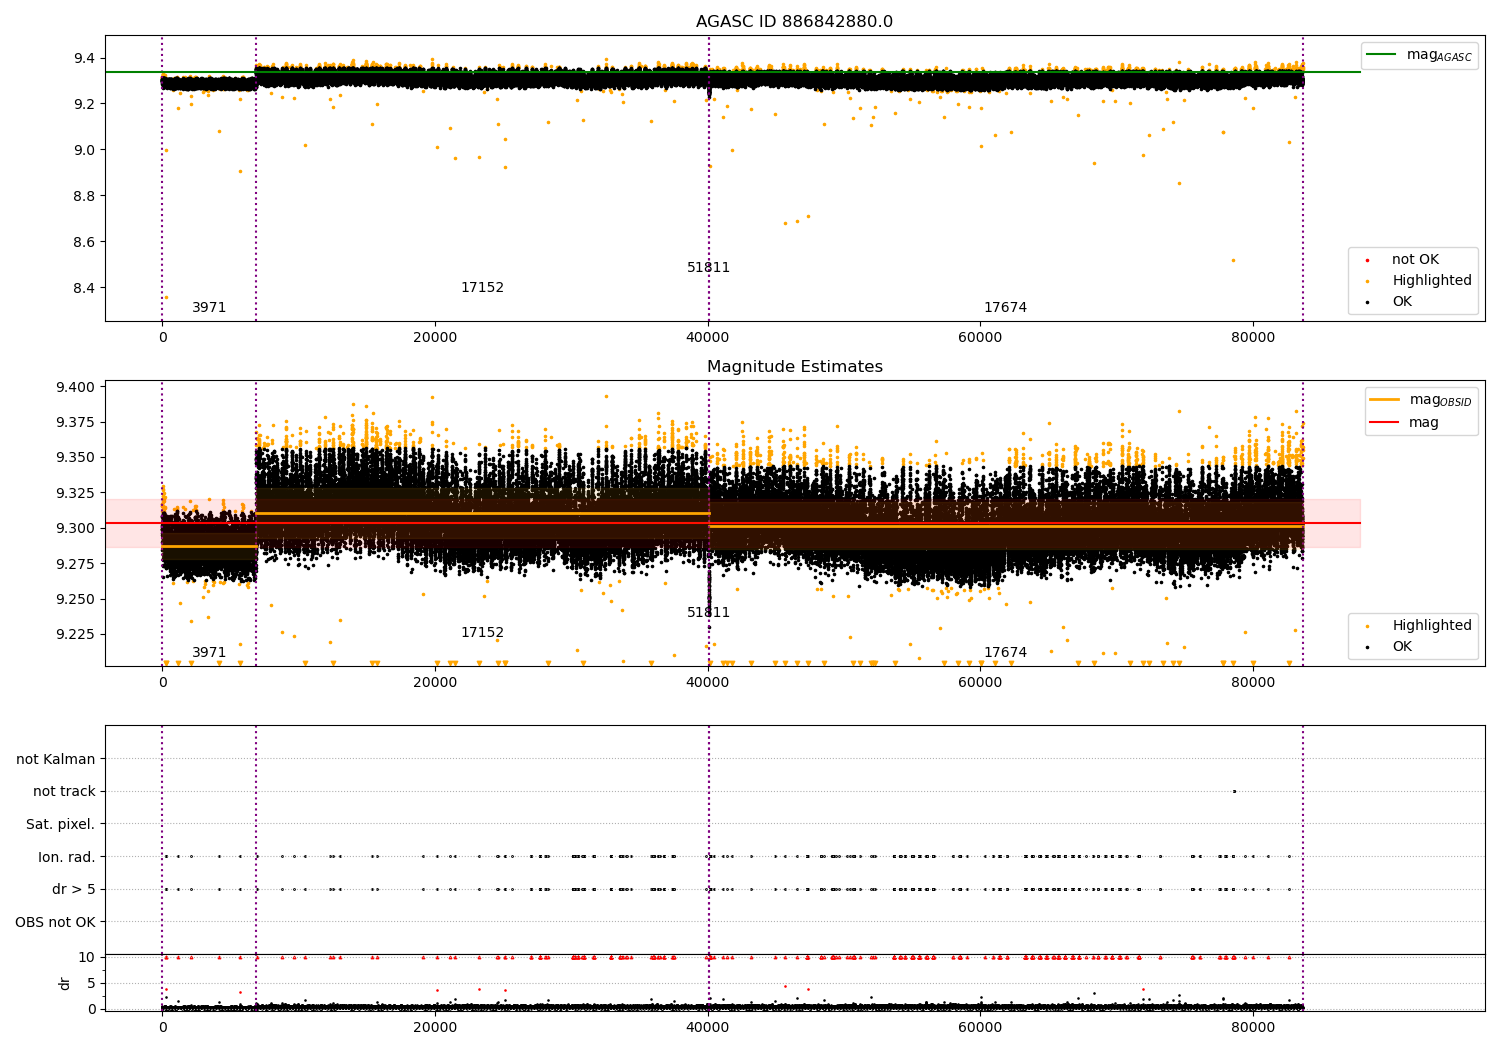
Task: Click the 'Ion. rad.' row label
Action: 67,858
